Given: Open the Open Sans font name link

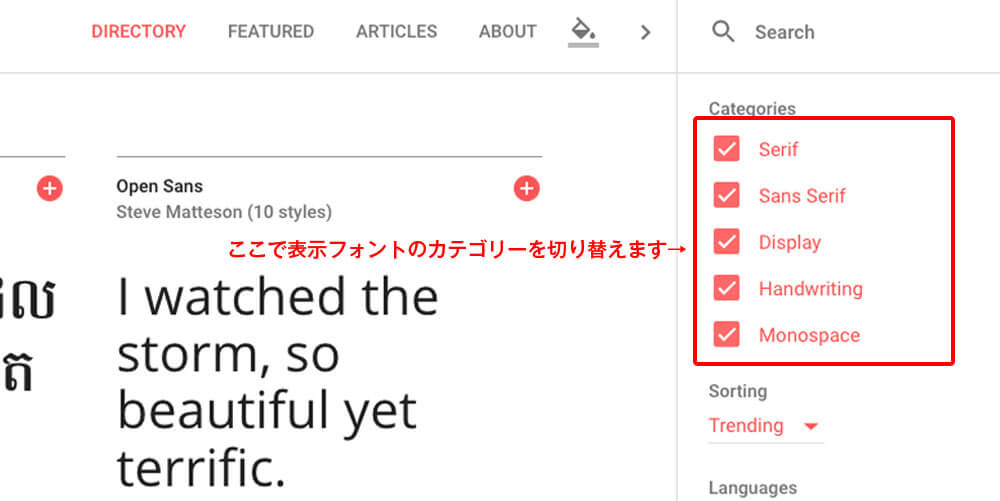Looking at the screenshot, I should pyautogui.click(x=159, y=186).
